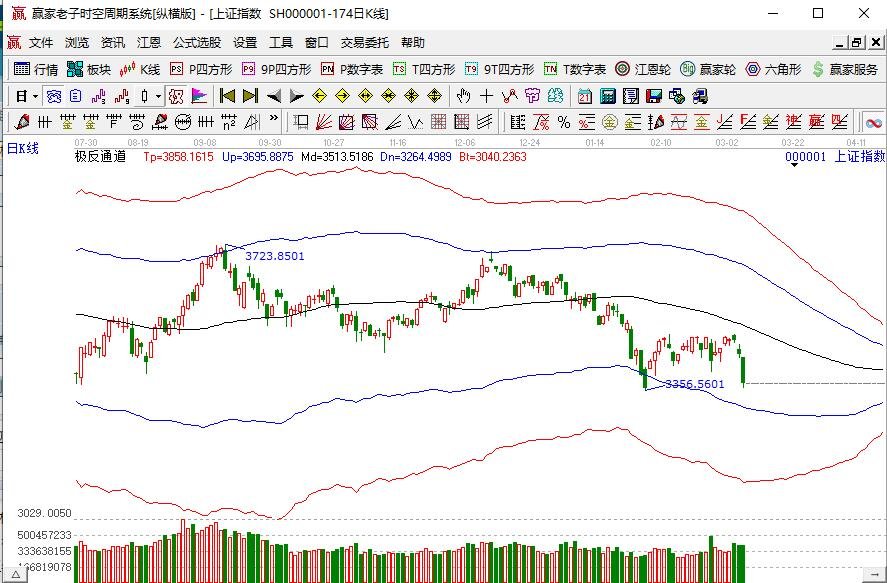Open the 资讯 menu

113,42
